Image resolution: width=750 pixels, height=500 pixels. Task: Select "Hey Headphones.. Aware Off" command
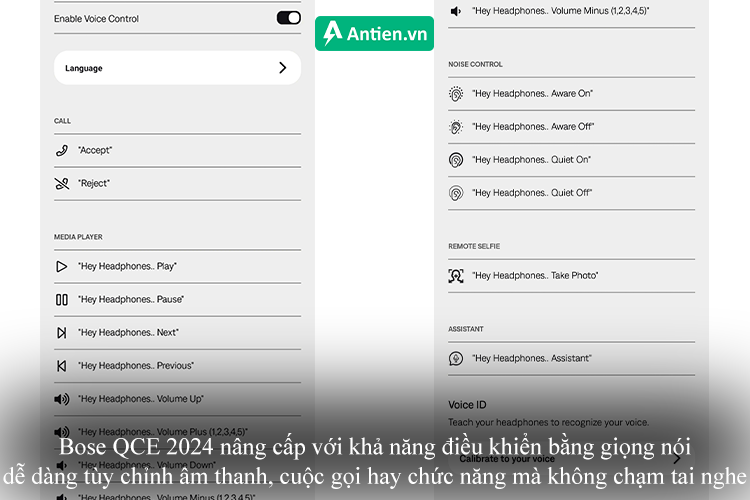[x=533, y=127]
